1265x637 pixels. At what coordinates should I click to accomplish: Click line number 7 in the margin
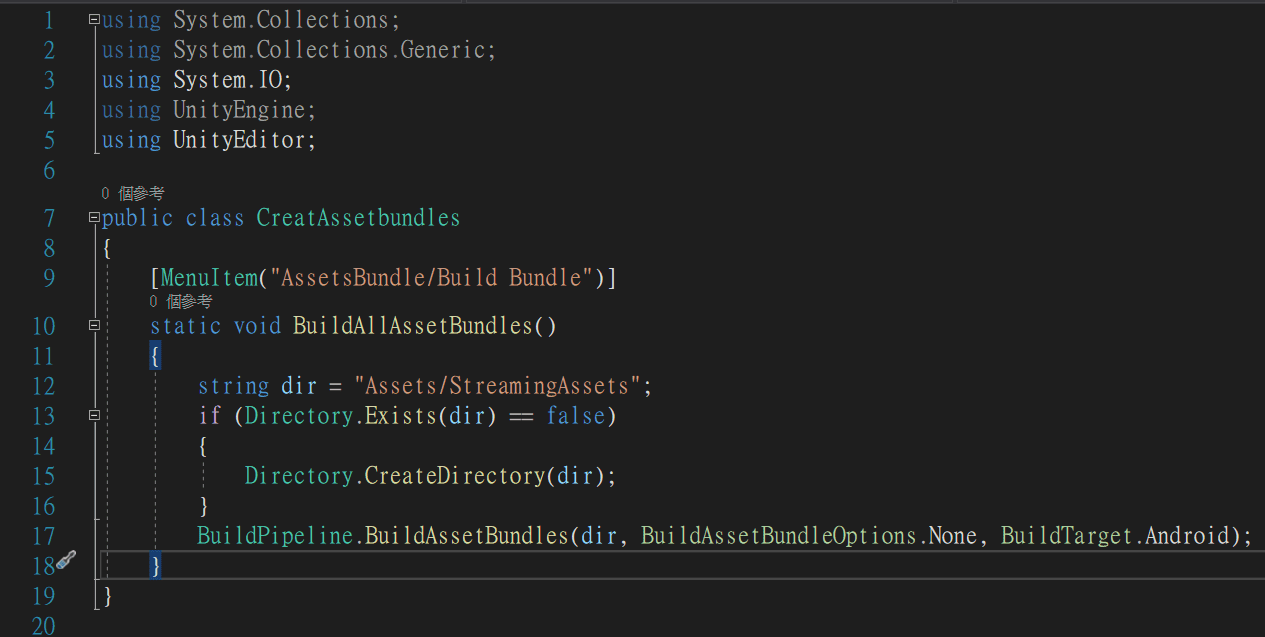[49, 218]
